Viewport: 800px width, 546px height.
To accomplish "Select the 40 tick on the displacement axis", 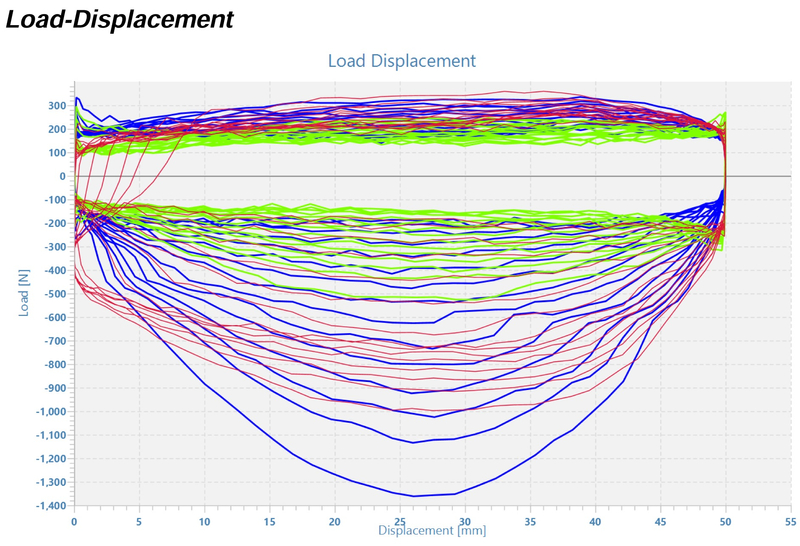I will (595, 522).
